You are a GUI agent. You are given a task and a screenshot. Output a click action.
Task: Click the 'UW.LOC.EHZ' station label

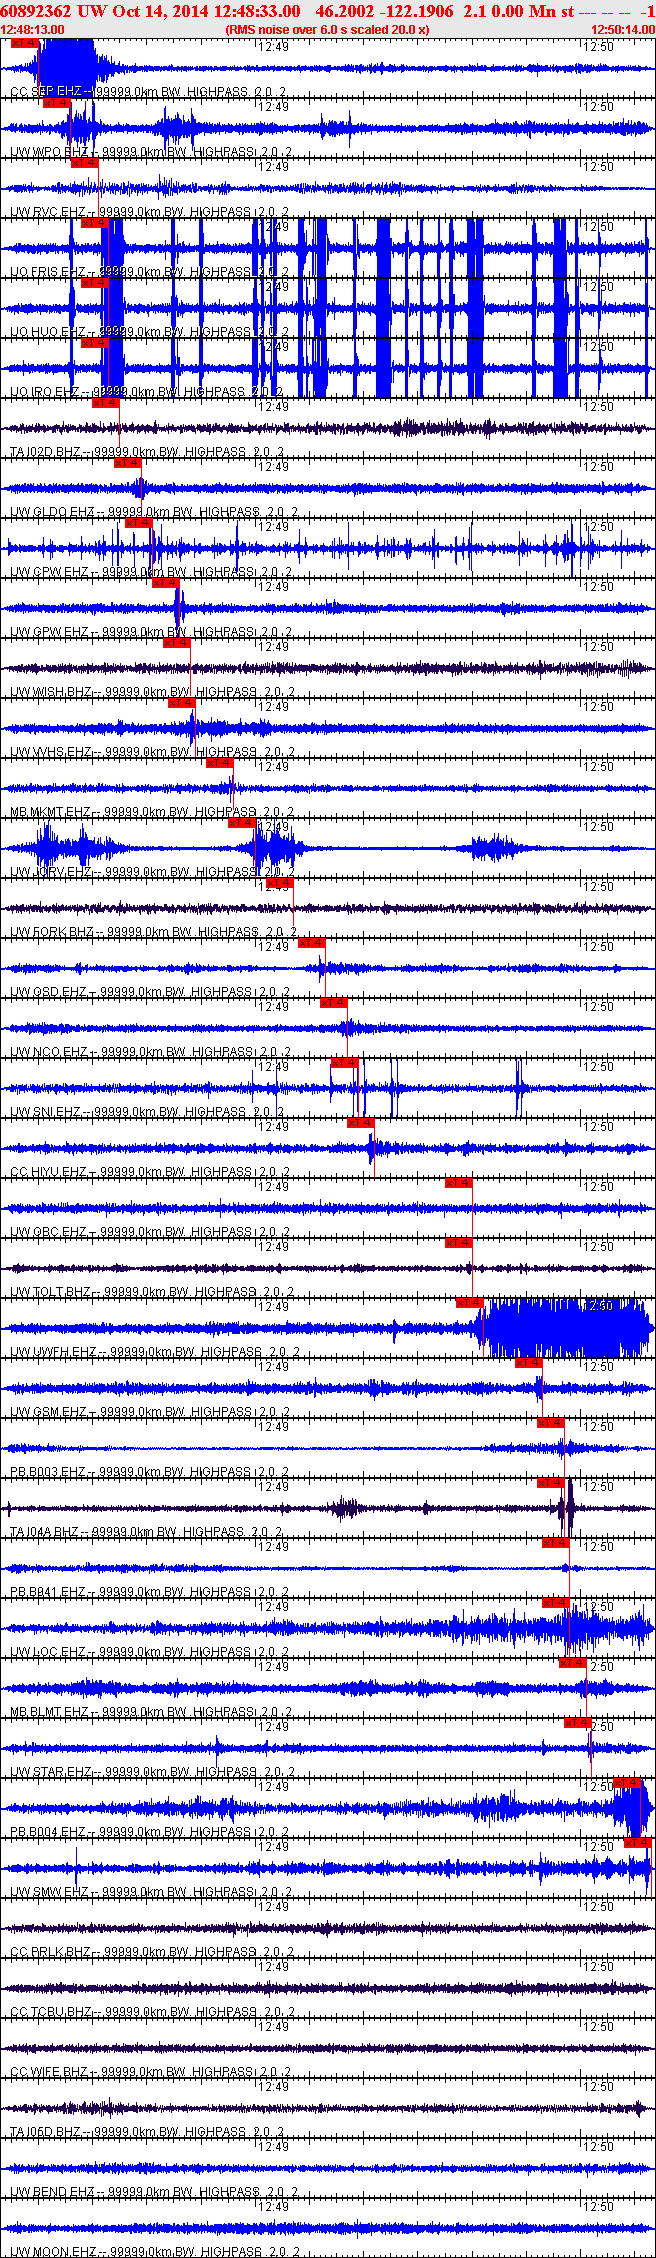pos(49,1652)
